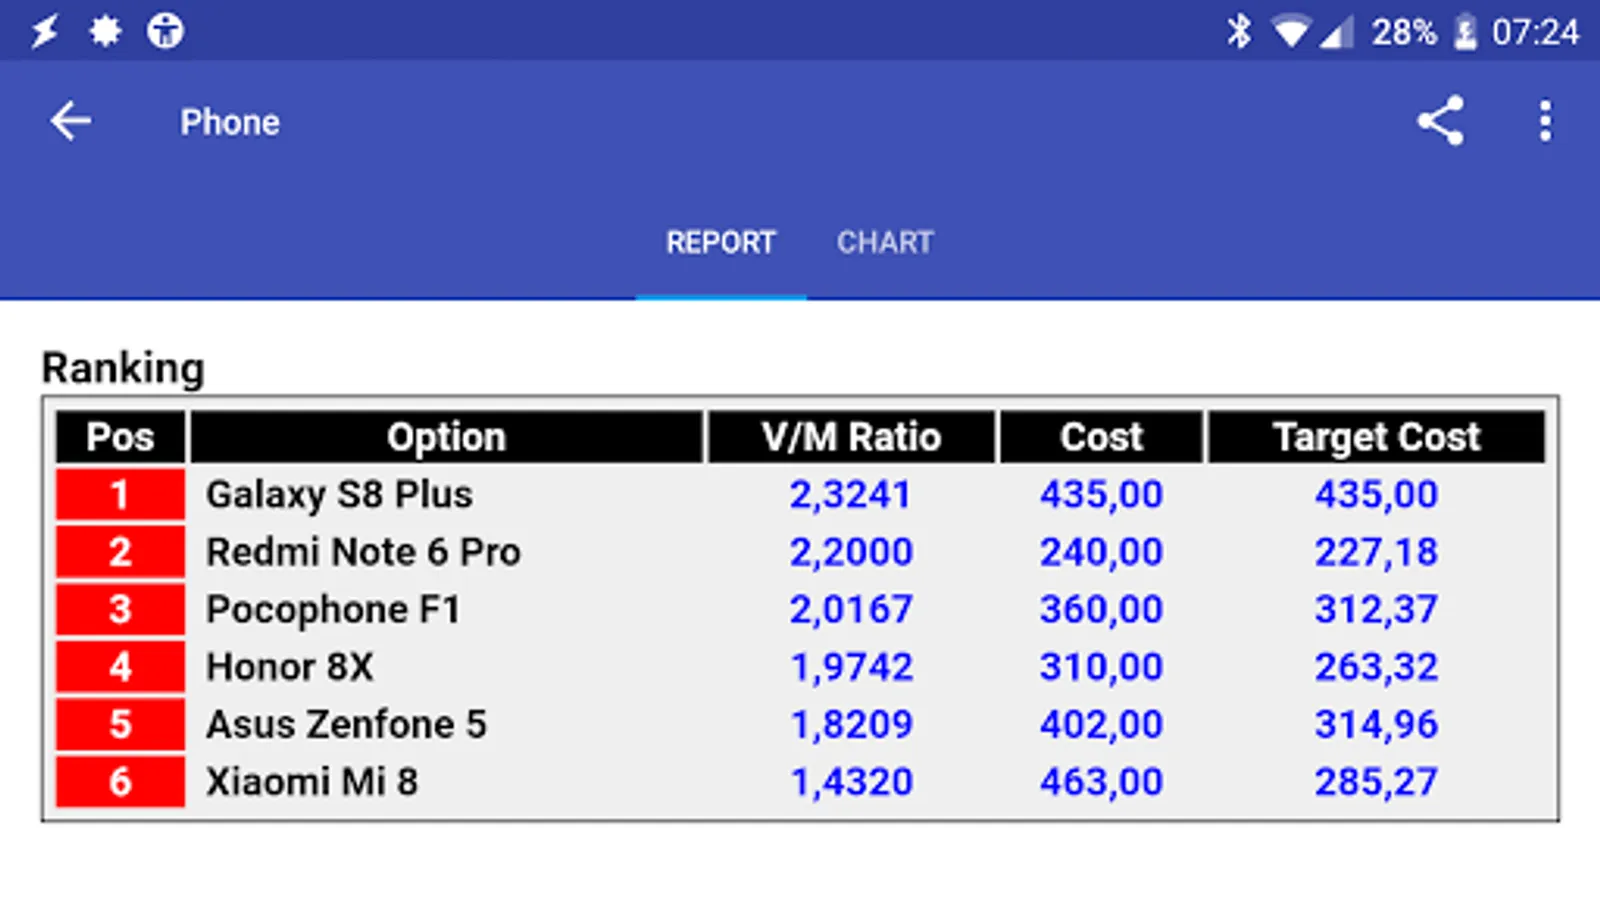Select the Pocophone F1 row
Viewport: 1600px width, 900px height.
tap(800, 609)
